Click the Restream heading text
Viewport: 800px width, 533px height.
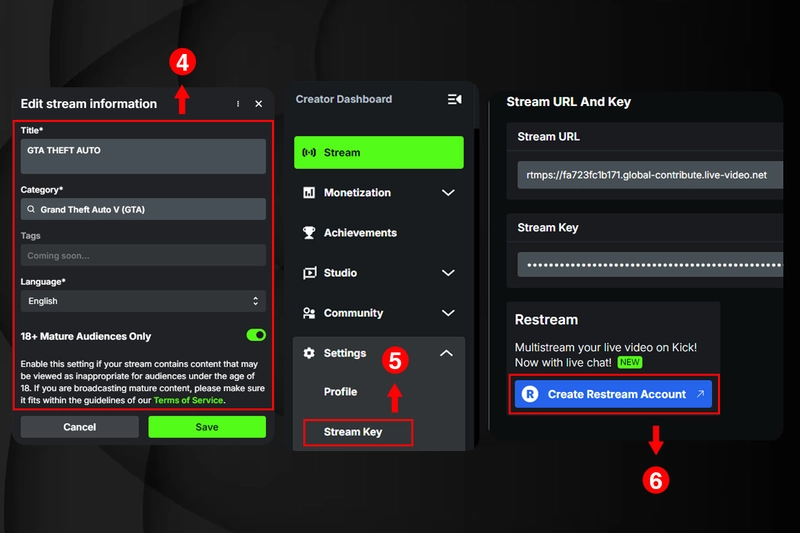pyautogui.click(x=546, y=320)
